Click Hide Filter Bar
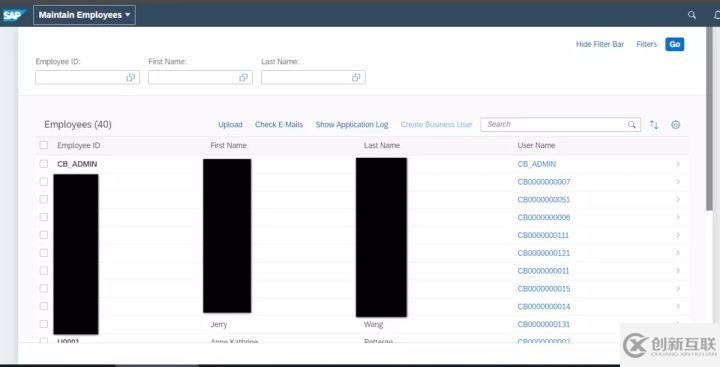The width and height of the screenshot is (720, 367). pyautogui.click(x=600, y=44)
